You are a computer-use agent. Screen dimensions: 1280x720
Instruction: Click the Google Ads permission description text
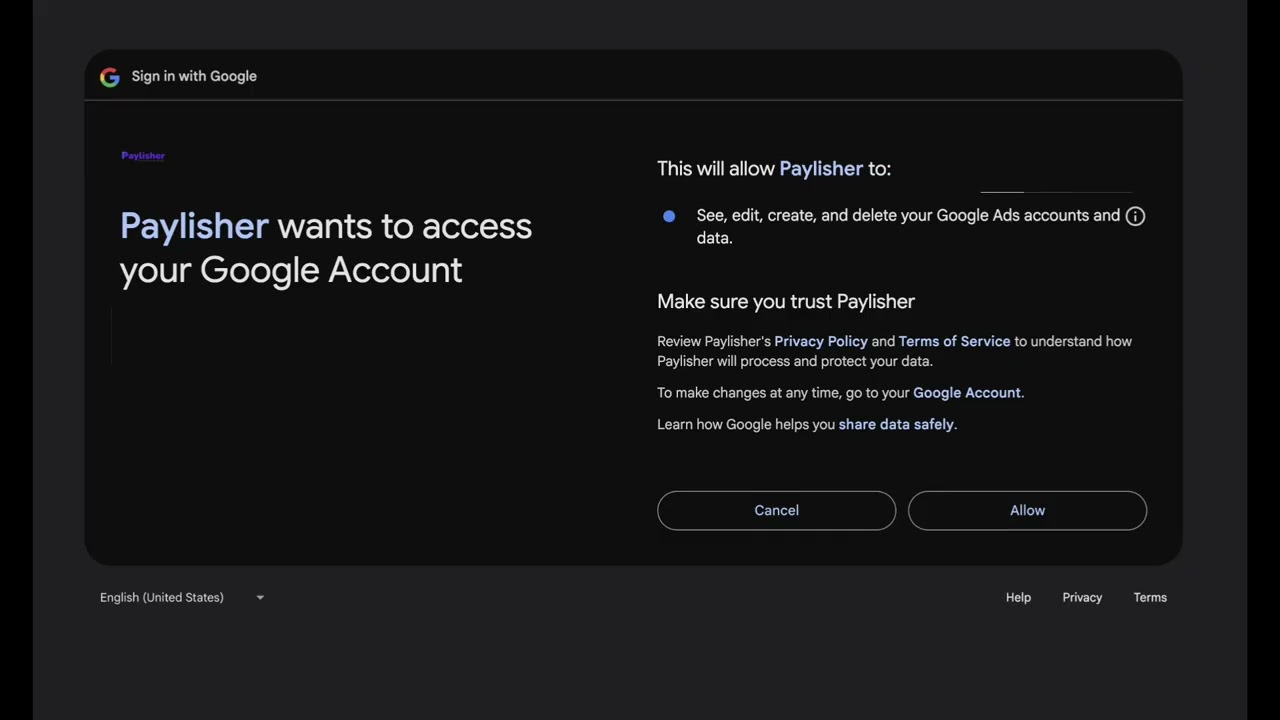coord(908,226)
